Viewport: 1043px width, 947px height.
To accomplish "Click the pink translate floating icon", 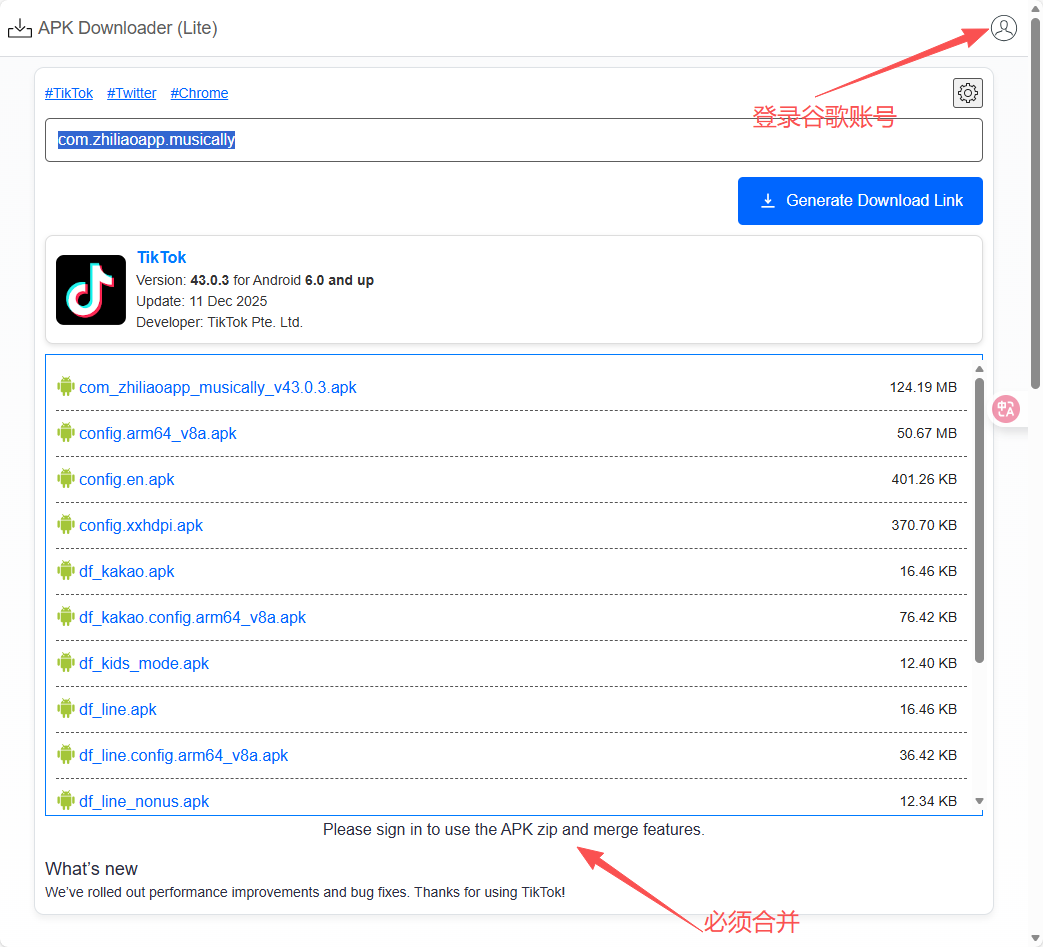I will [1005, 408].
